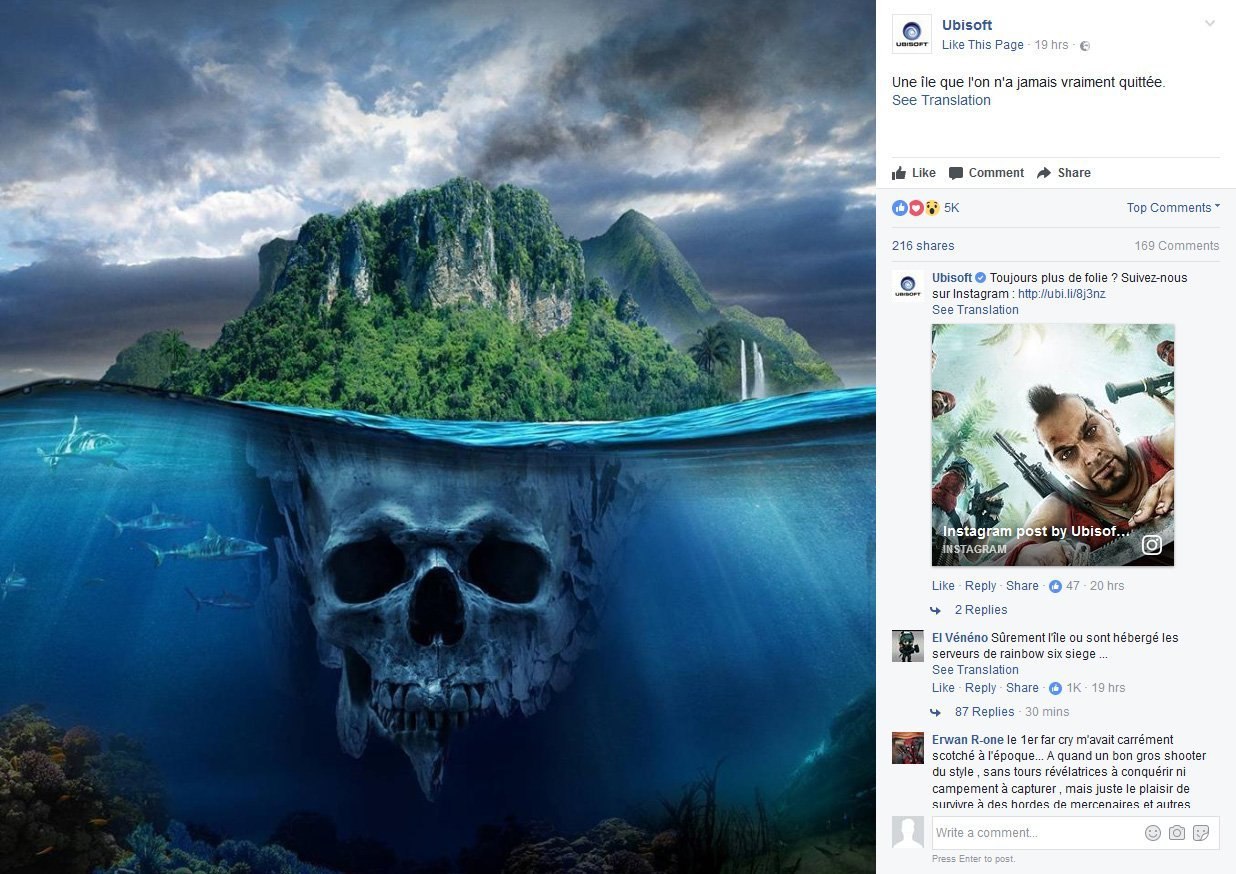Image resolution: width=1236 pixels, height=874 pixels.
Task: Click El Vénéno's profile avatar
Action: 908,646
